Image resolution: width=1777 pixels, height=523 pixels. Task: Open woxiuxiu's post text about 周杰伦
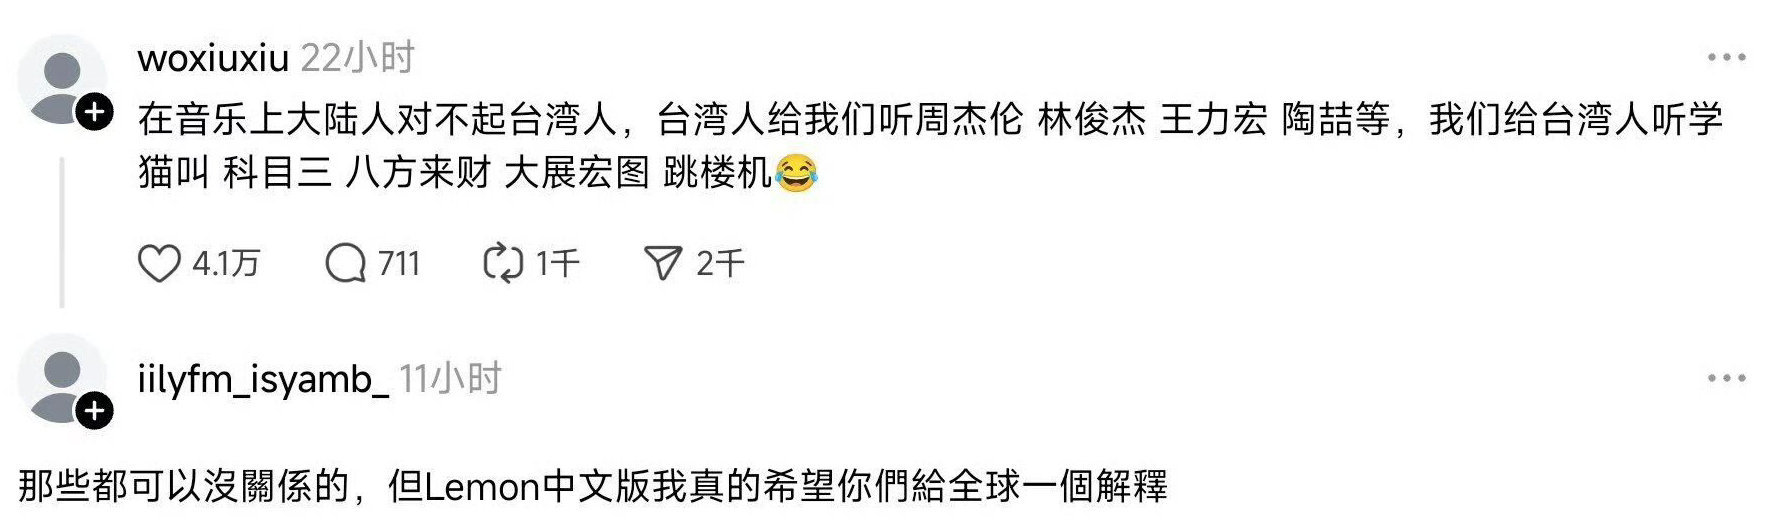click(x=930, y=146)
